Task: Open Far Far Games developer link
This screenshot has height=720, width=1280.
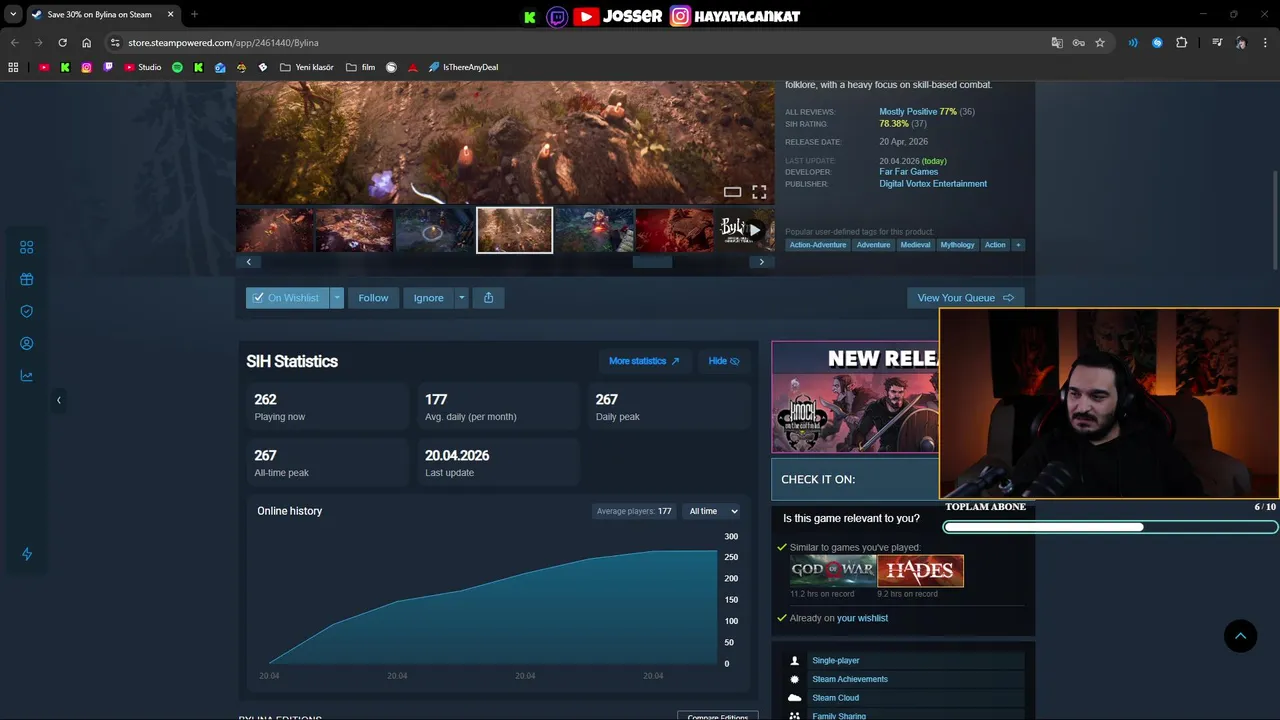Action: (x=908, y=172)
